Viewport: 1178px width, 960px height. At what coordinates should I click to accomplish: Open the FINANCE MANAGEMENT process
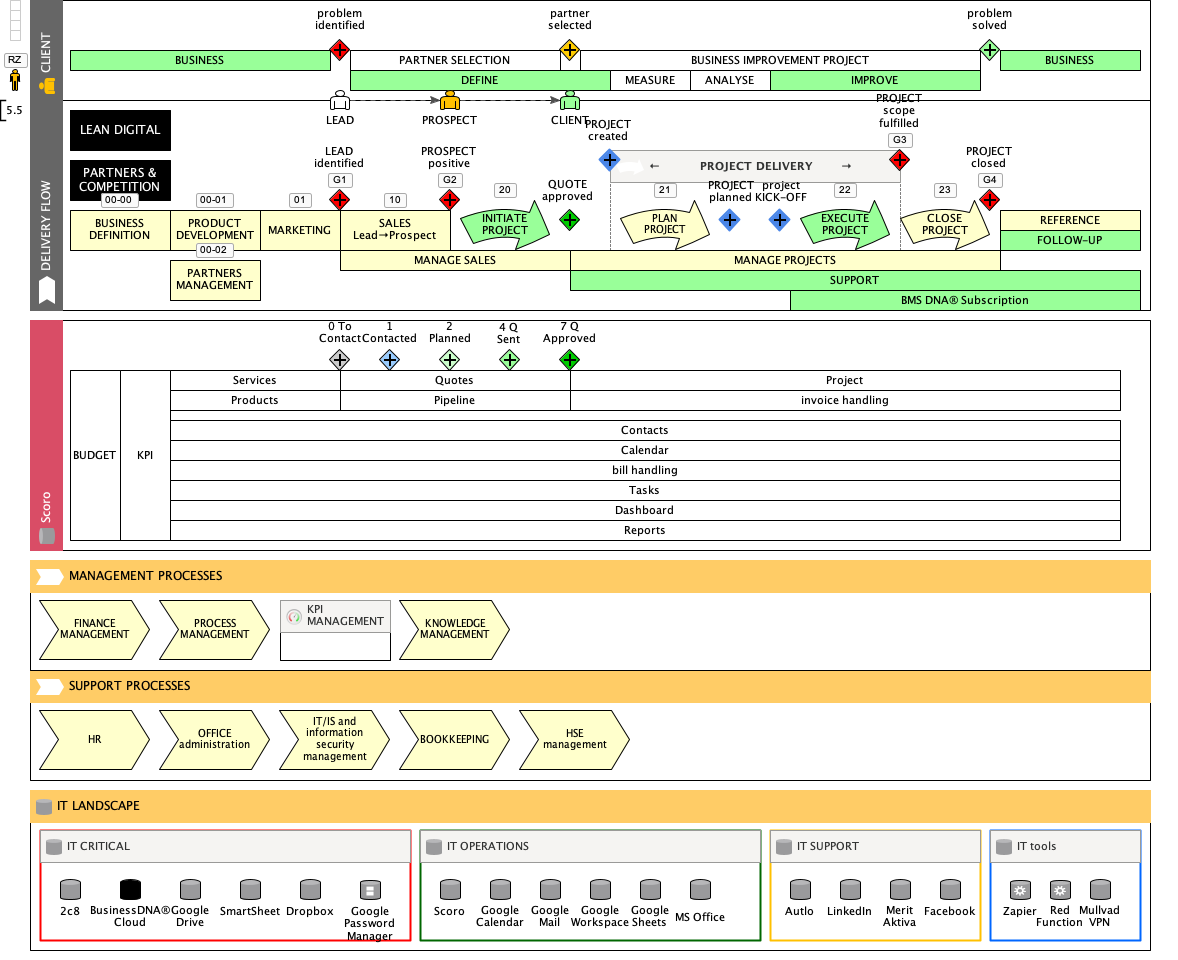click(94, 629)
